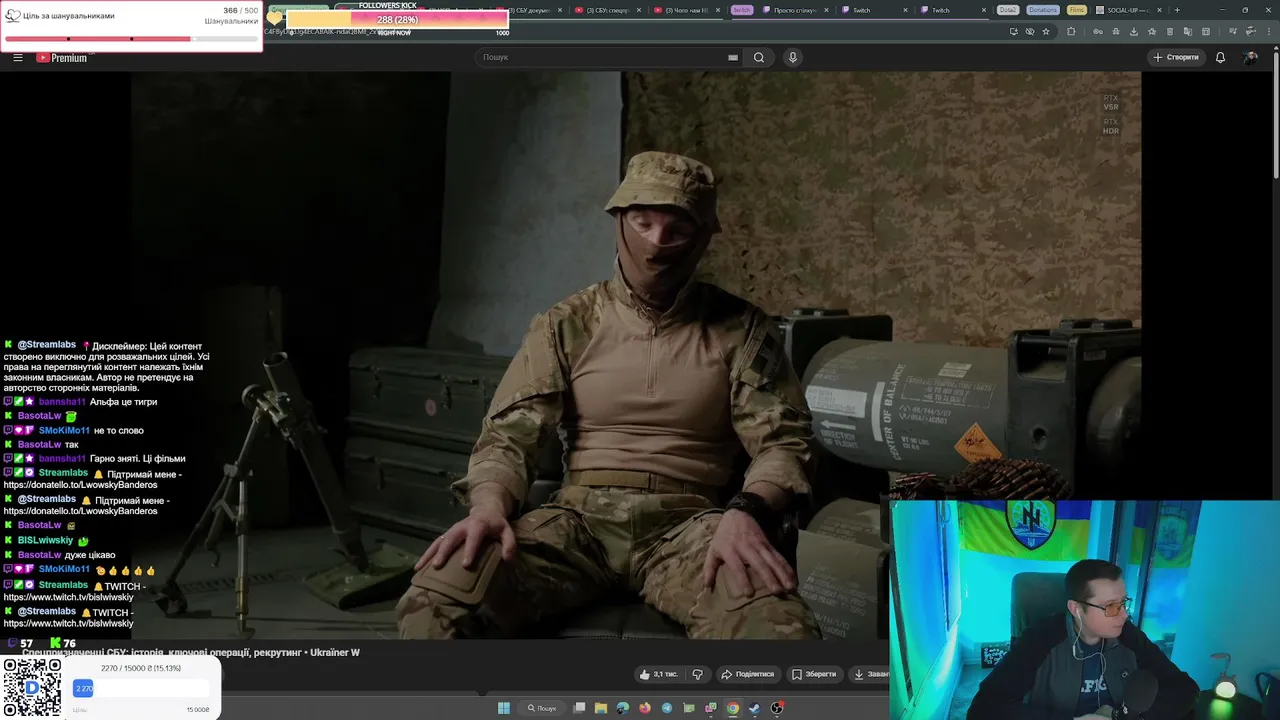Expand the Donations tab group
1280x720 pixels.
coord(1043,10)
